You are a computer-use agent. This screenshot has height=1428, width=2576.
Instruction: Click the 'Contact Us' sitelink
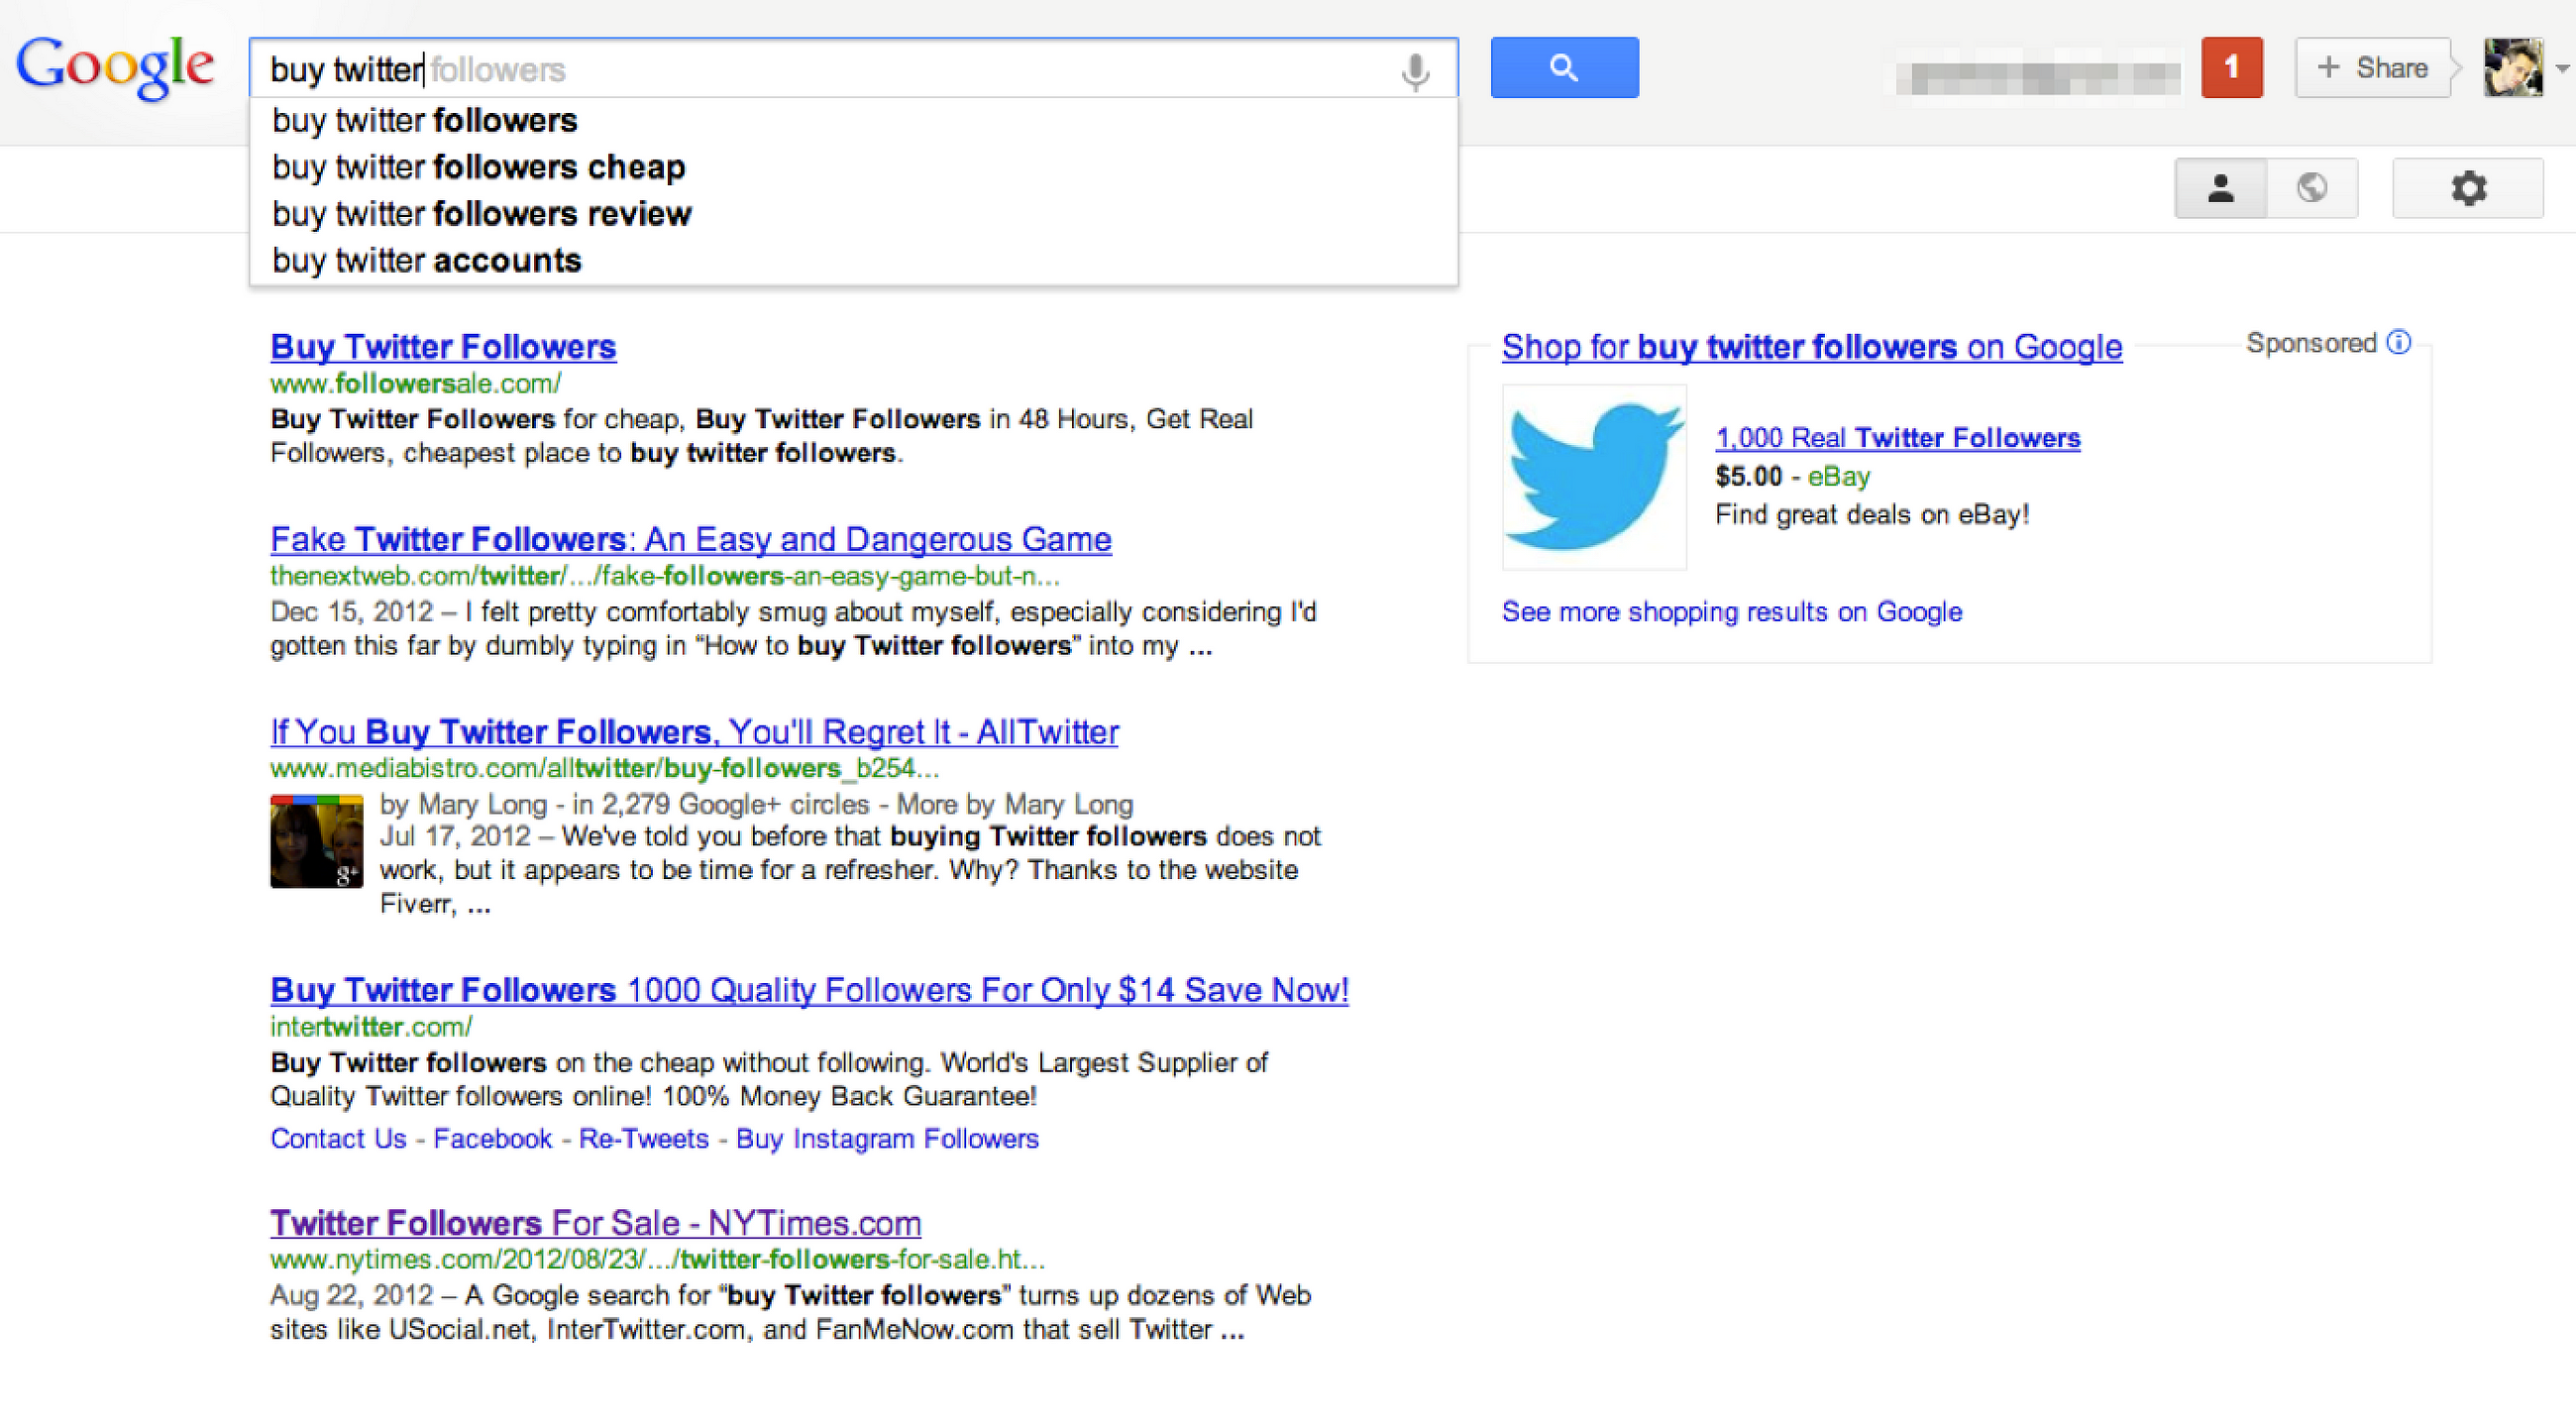(338, 1139)
